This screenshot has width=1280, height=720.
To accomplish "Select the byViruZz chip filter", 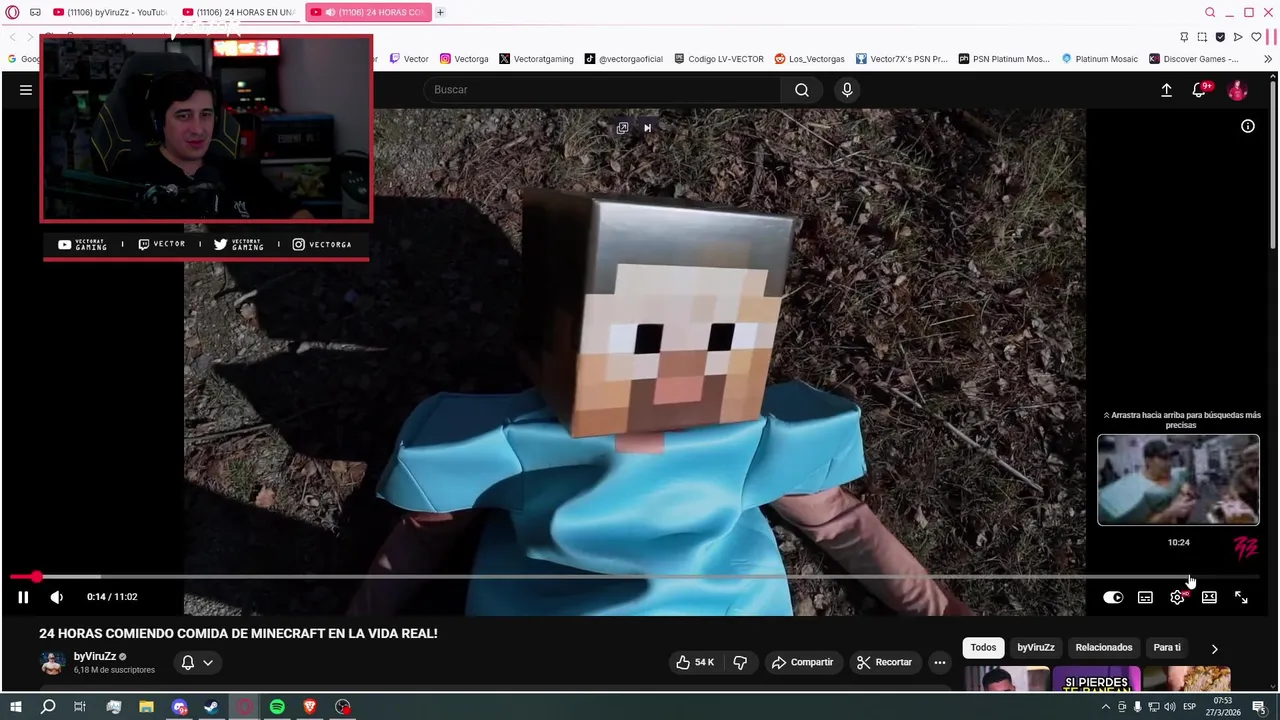I will [1035, 647].
